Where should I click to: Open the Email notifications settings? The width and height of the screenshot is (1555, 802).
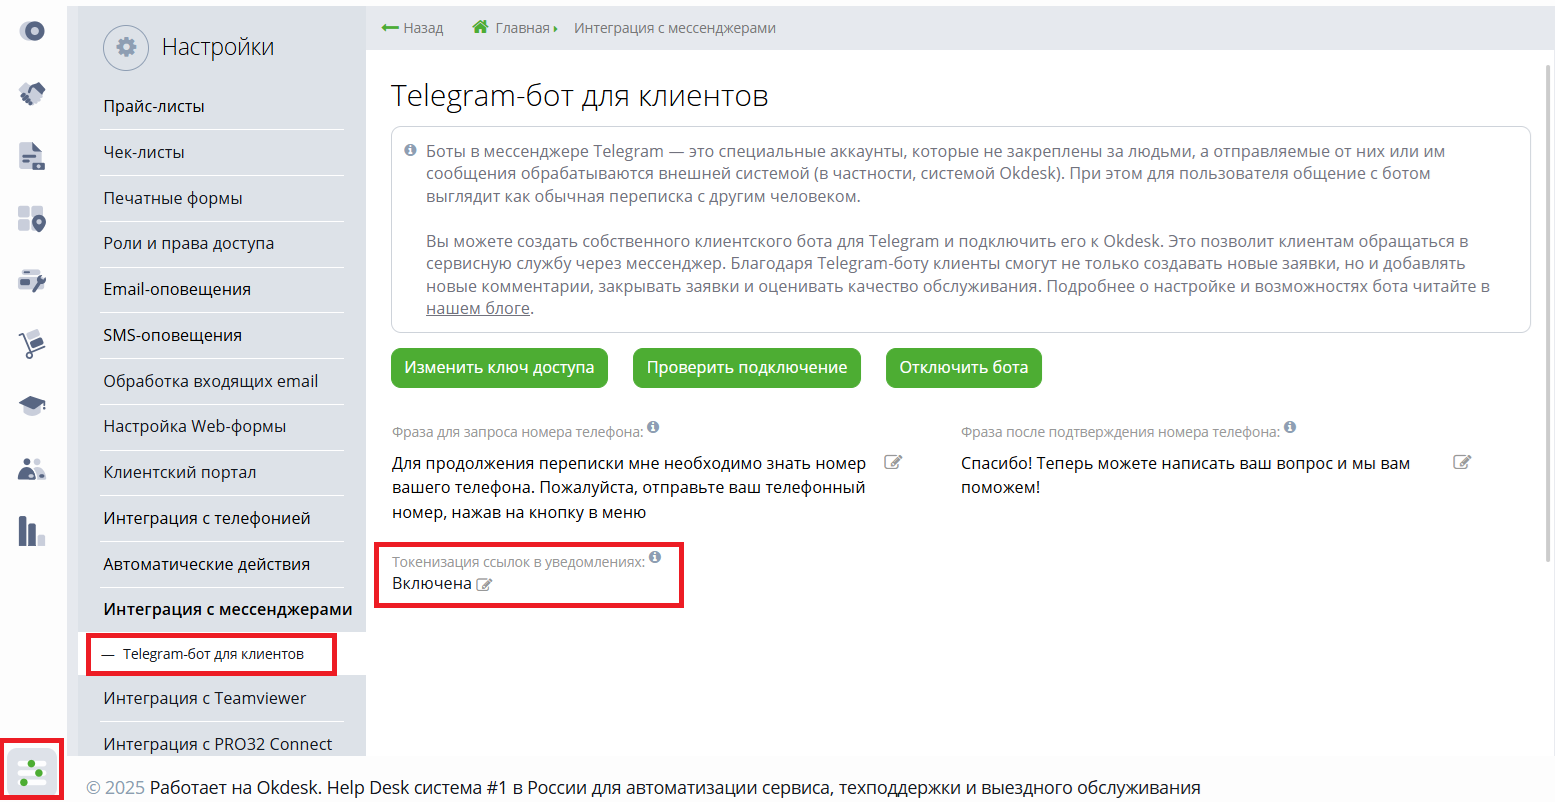click(177, 289)
